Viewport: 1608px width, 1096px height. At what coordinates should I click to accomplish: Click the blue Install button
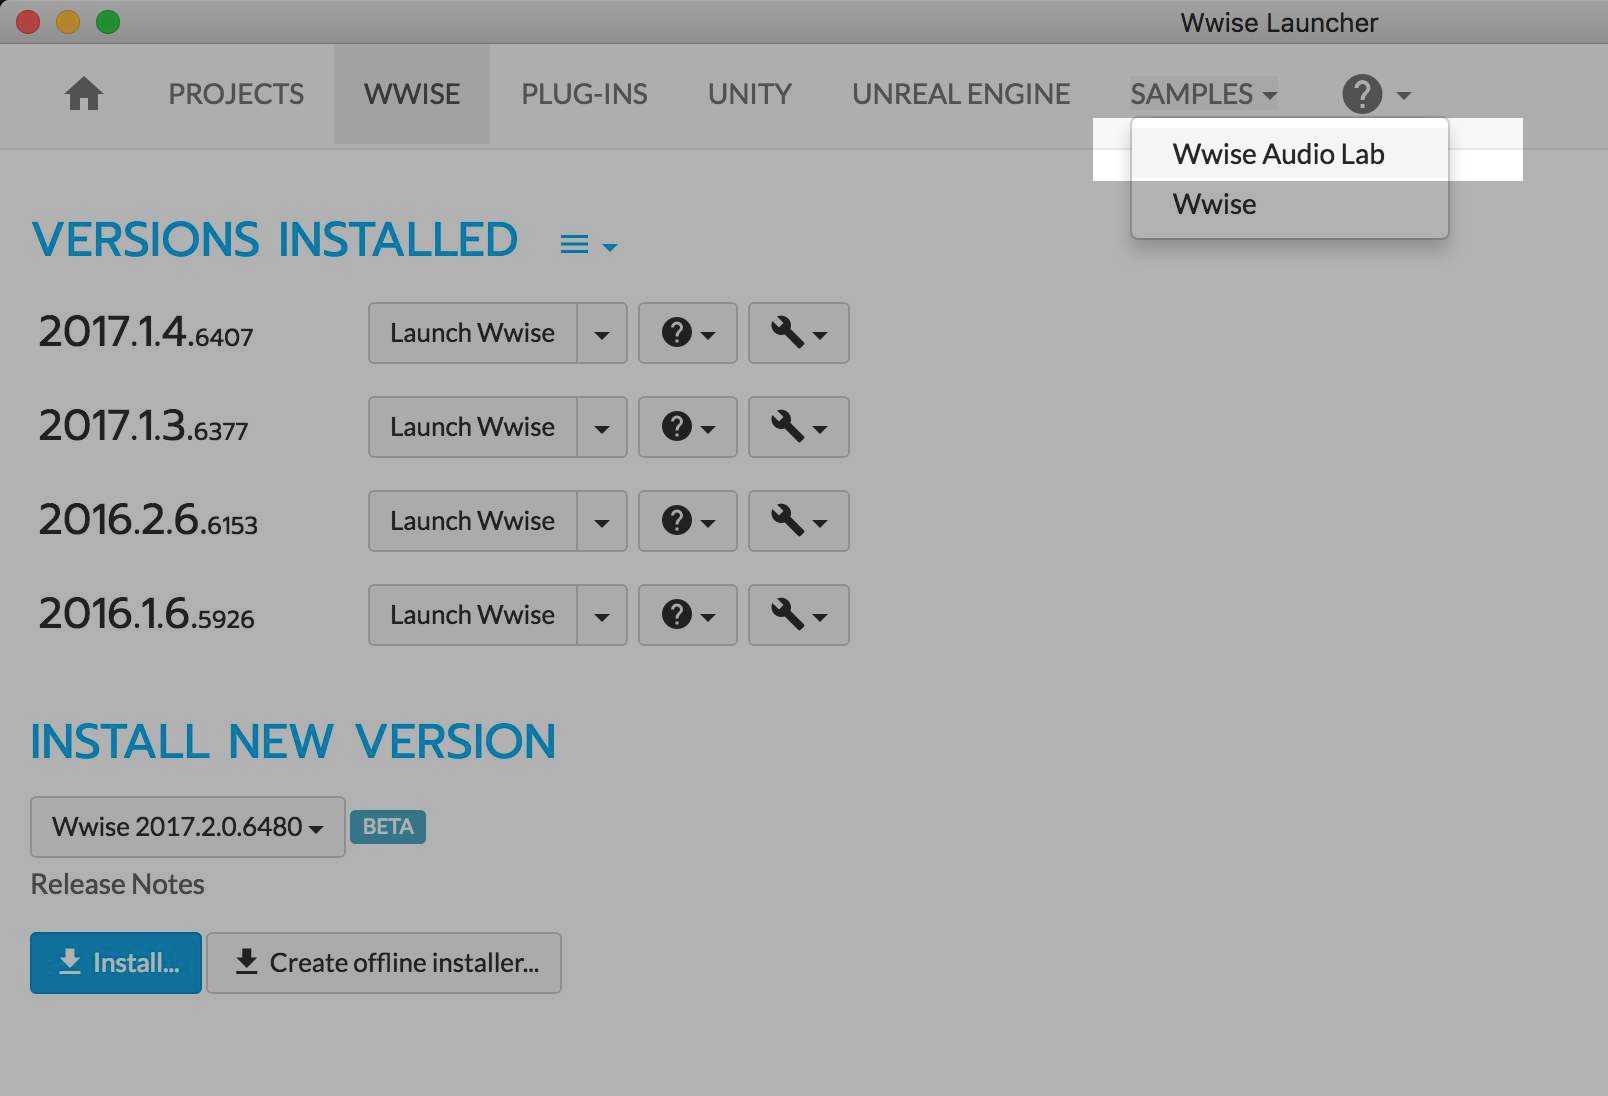[x=116, y=963]
